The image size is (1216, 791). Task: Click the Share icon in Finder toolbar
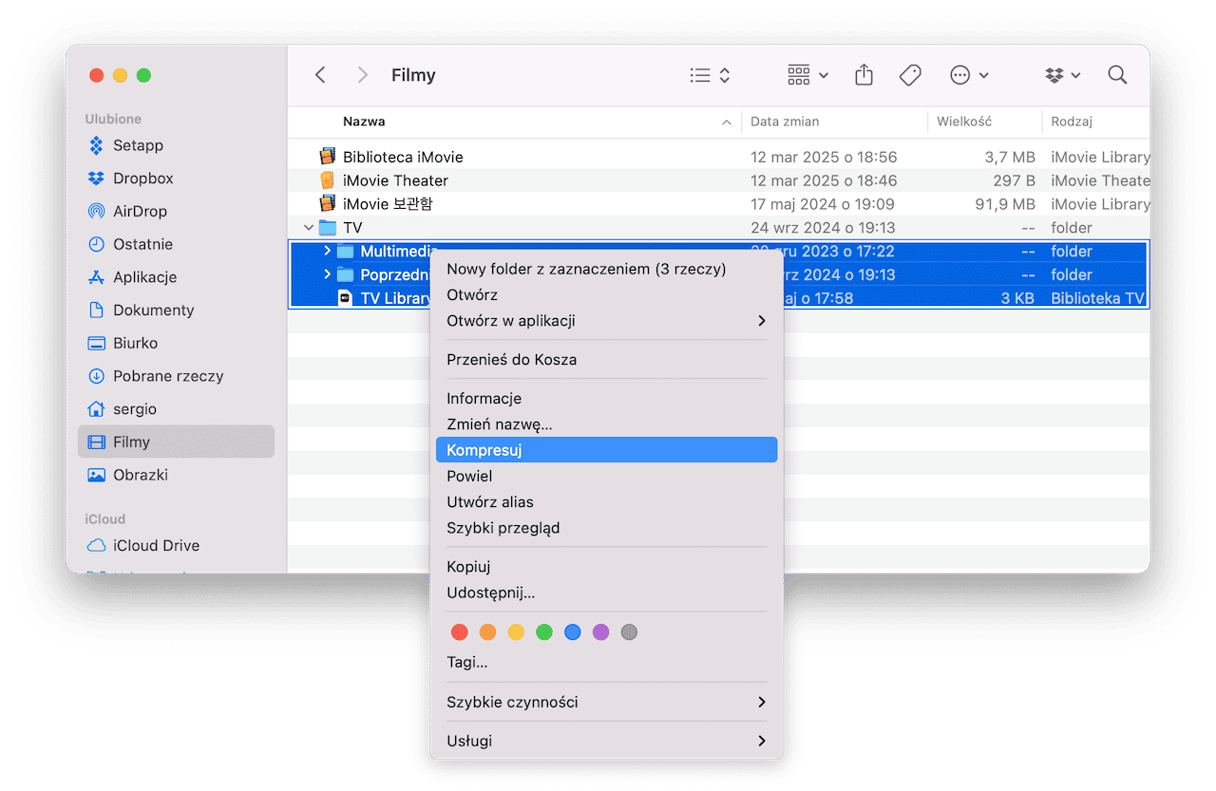click(864, 75)
